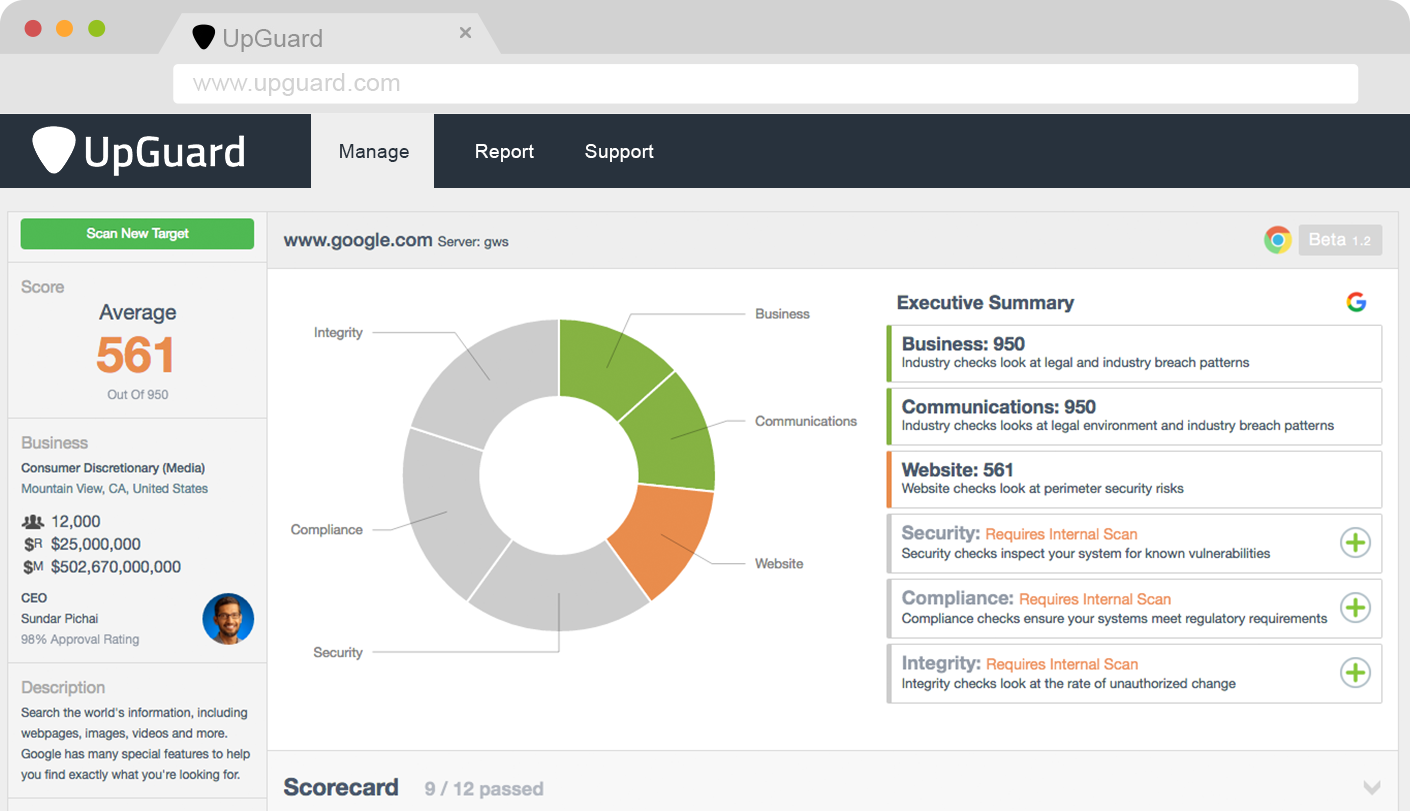Click the $M market cap icon

tap(33, 567)
